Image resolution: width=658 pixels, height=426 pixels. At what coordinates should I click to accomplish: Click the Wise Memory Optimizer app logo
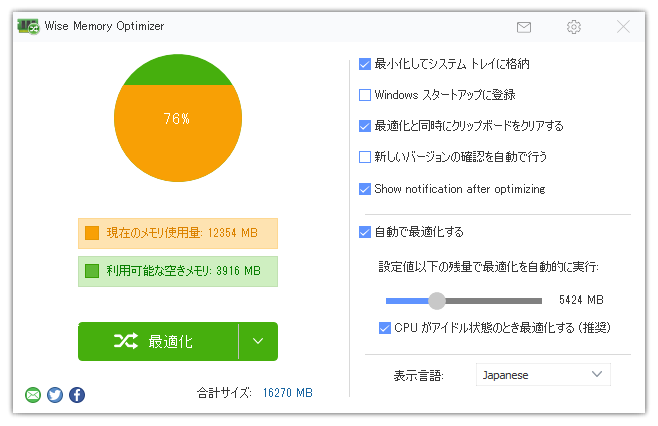pyautogui.click(x=28, y=26)
